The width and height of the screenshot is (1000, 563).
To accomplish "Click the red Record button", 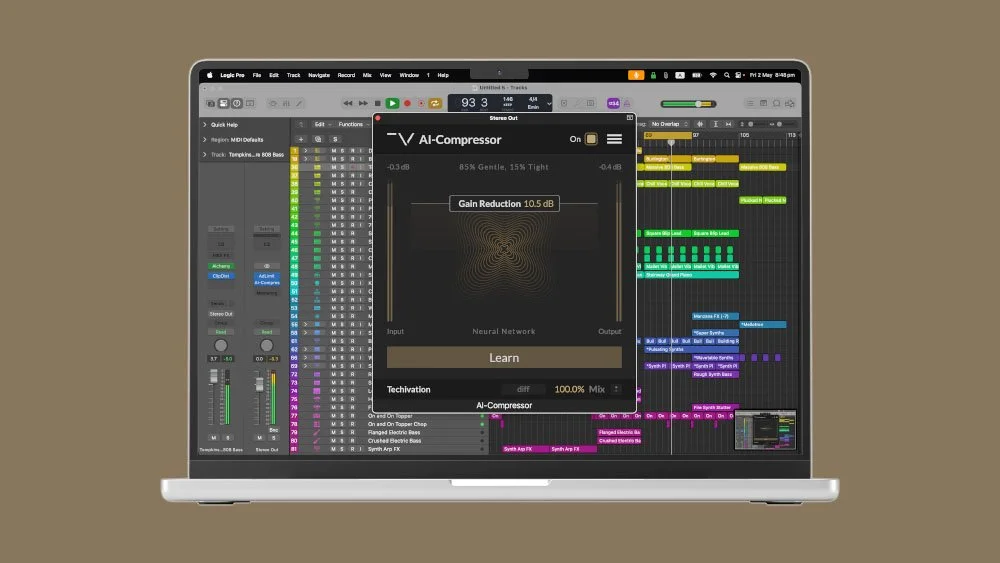I will (x=408, y=103).
